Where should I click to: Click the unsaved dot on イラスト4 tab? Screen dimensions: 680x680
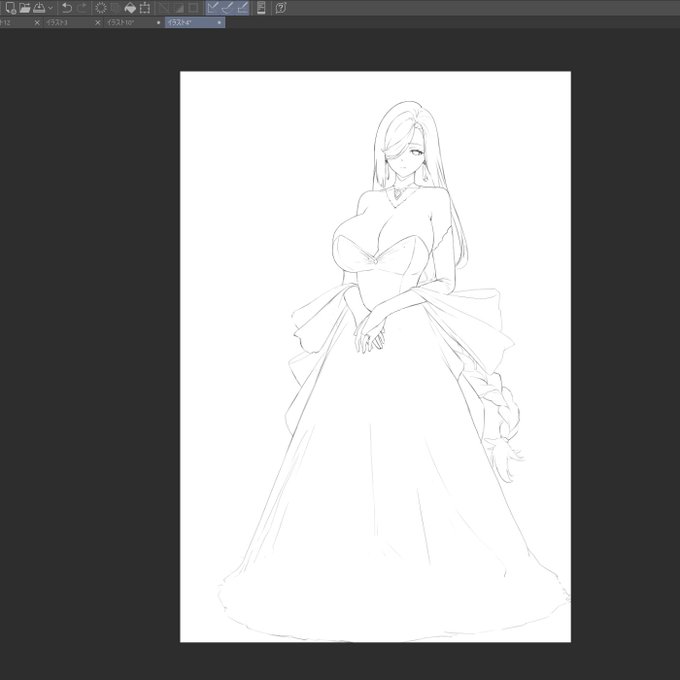[x=219, y=22]
